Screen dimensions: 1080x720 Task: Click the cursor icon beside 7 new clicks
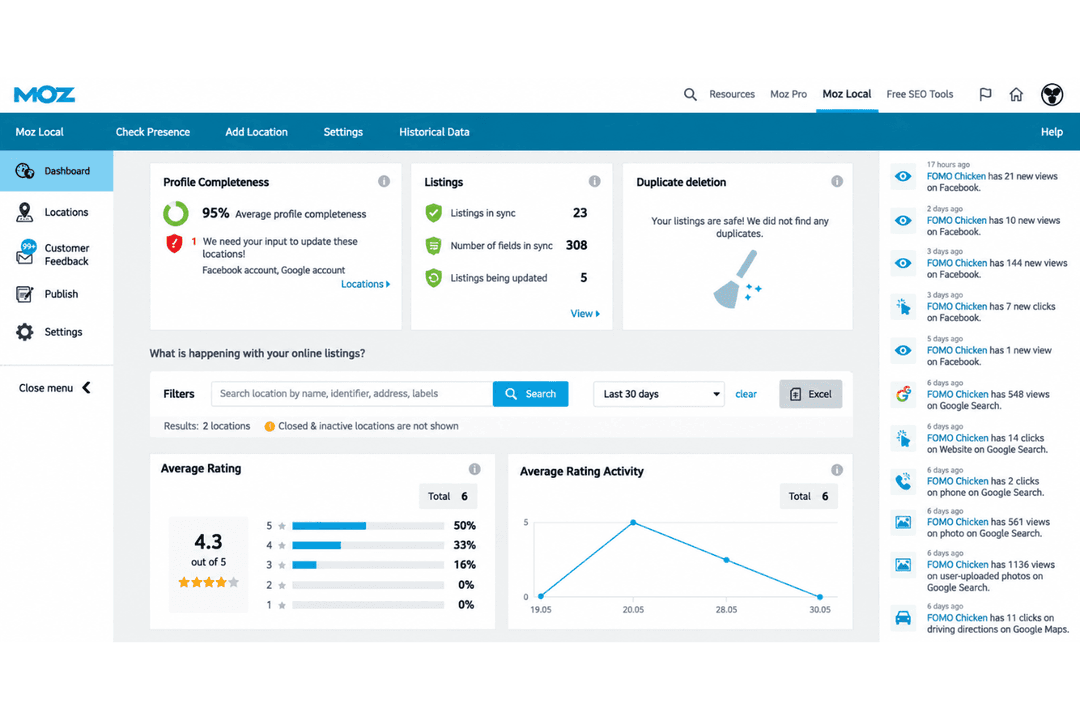pos(903,307)
